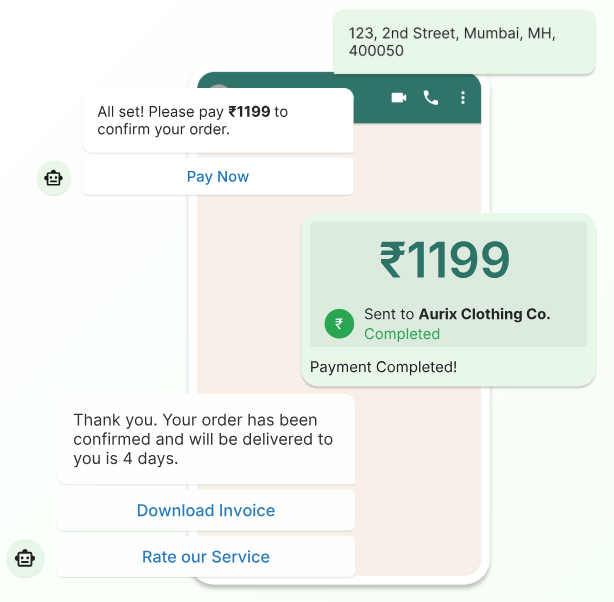Click the 'Payment Completed!' caption text
This screenshot has height=602, width=614.
[x=383, y=367]
